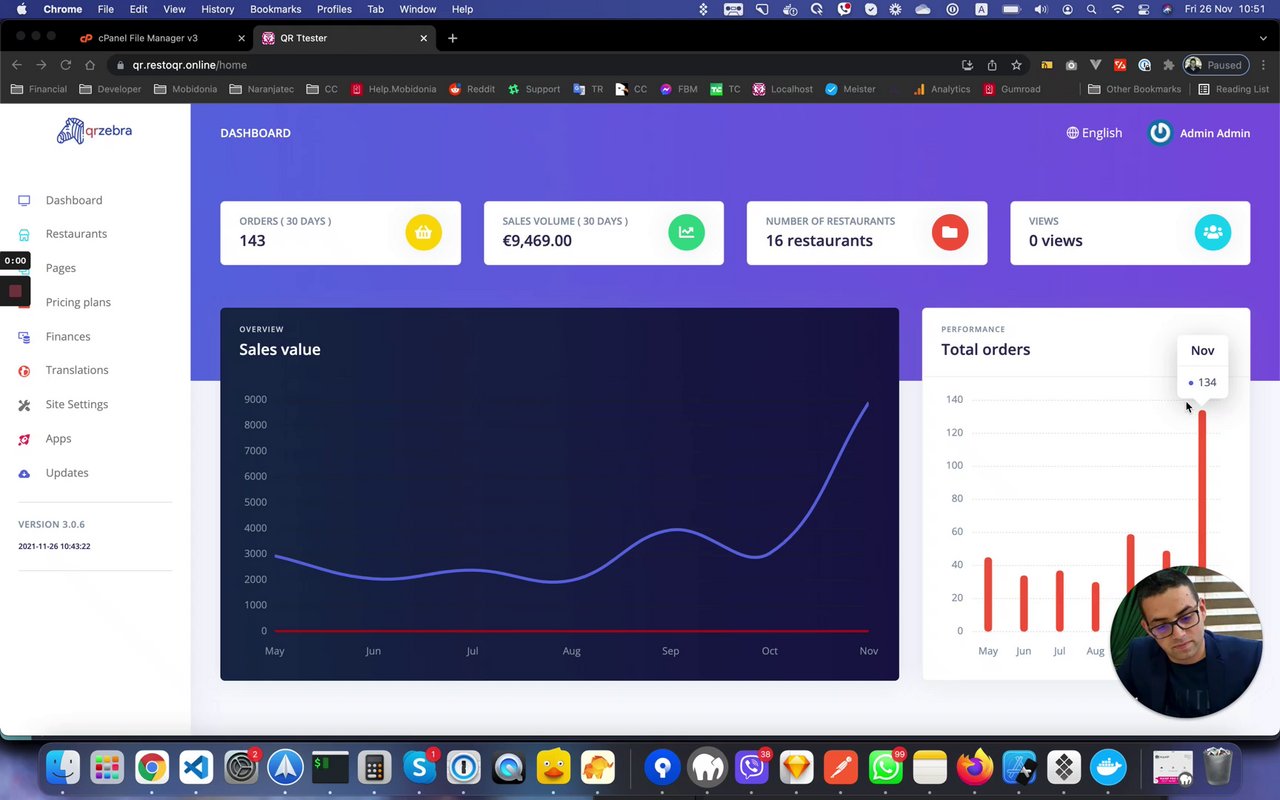
Task: Open Other Bookmarks folder
Action: [x=1134, y=89]
